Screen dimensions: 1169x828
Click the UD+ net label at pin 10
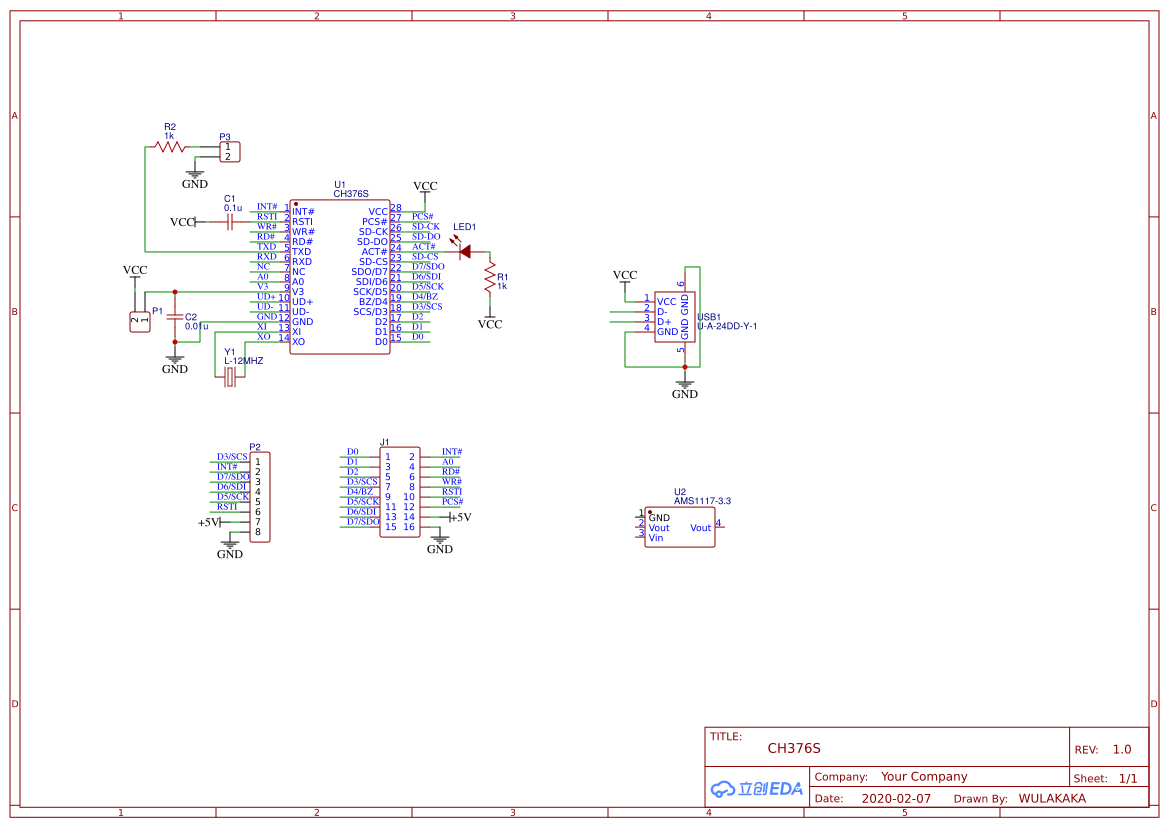pyautogui.click(x=266, y=297)
